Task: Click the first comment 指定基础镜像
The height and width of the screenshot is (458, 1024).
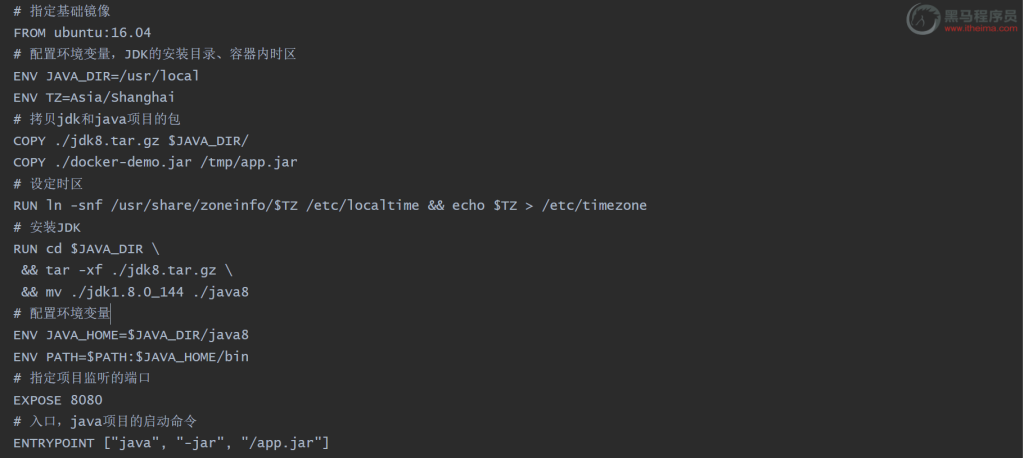Action: (x=62, y=11)
